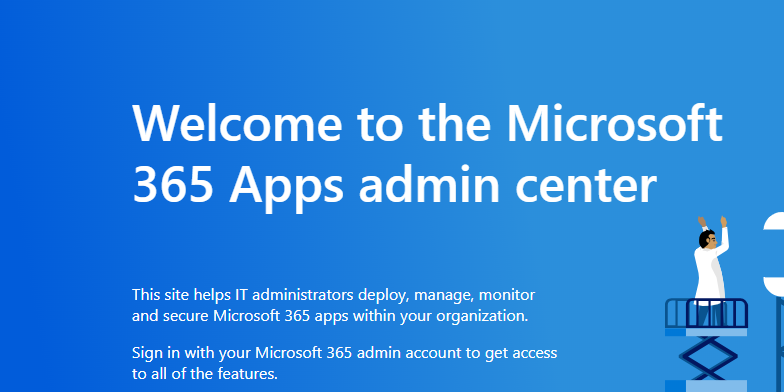Click the illustrated person on the scissor lift
Image resolution: width=784 pixels, height=392 pixels.
(x=712, y=270)
